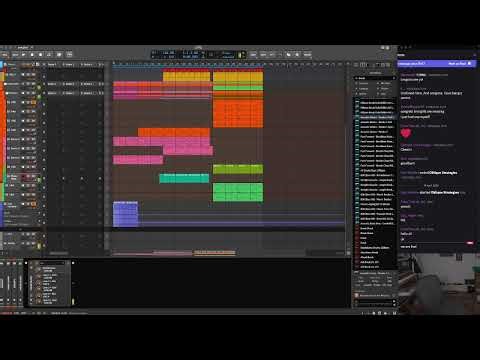Click the half-moon icon in the top-right toolbar
The image size is (480, 360).
(x=289, y=54)
